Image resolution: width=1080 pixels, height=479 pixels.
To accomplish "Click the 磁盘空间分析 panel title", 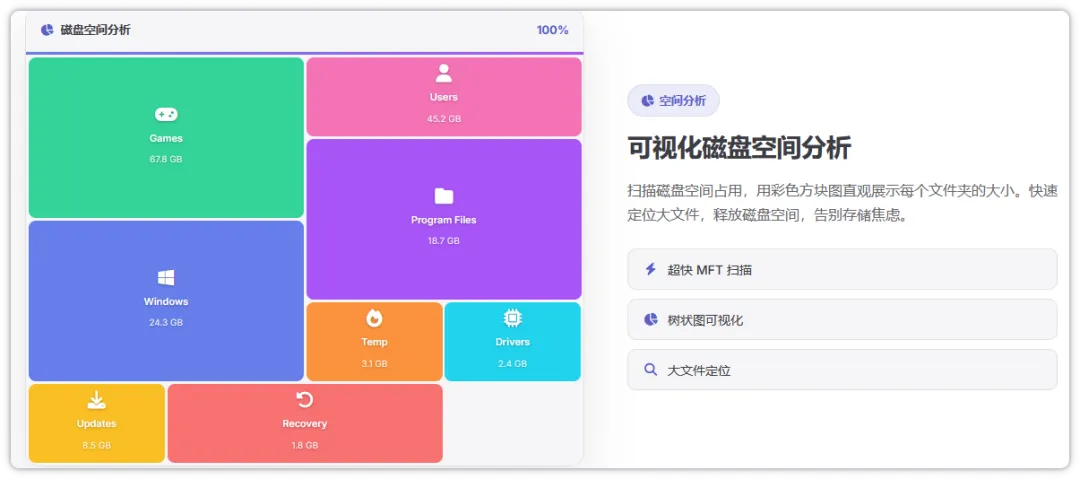I will click(95, 30).
